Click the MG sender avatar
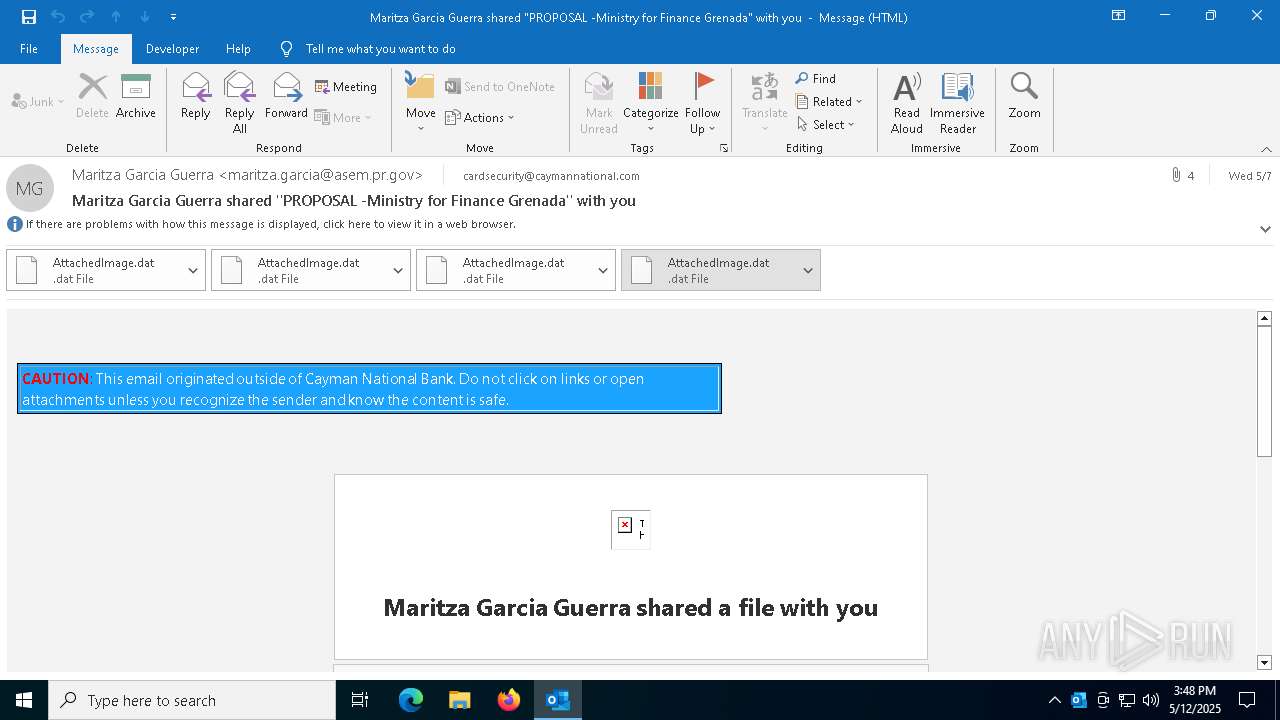Image resolution: width=1280 pixels, height=720 pixels. (29, 187)
